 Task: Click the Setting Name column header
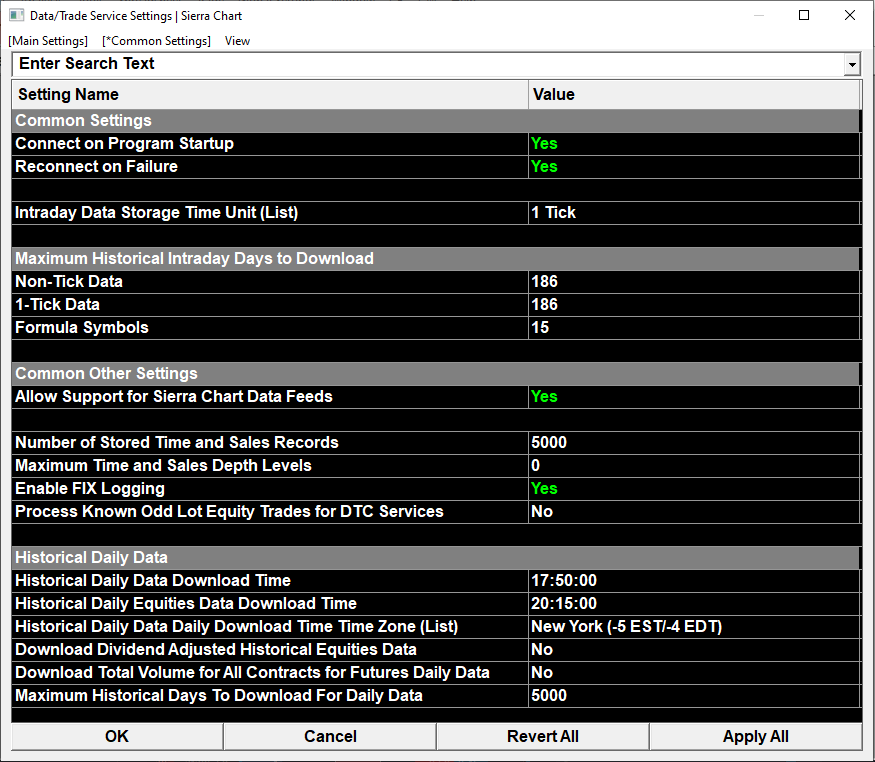pos(270,95)
